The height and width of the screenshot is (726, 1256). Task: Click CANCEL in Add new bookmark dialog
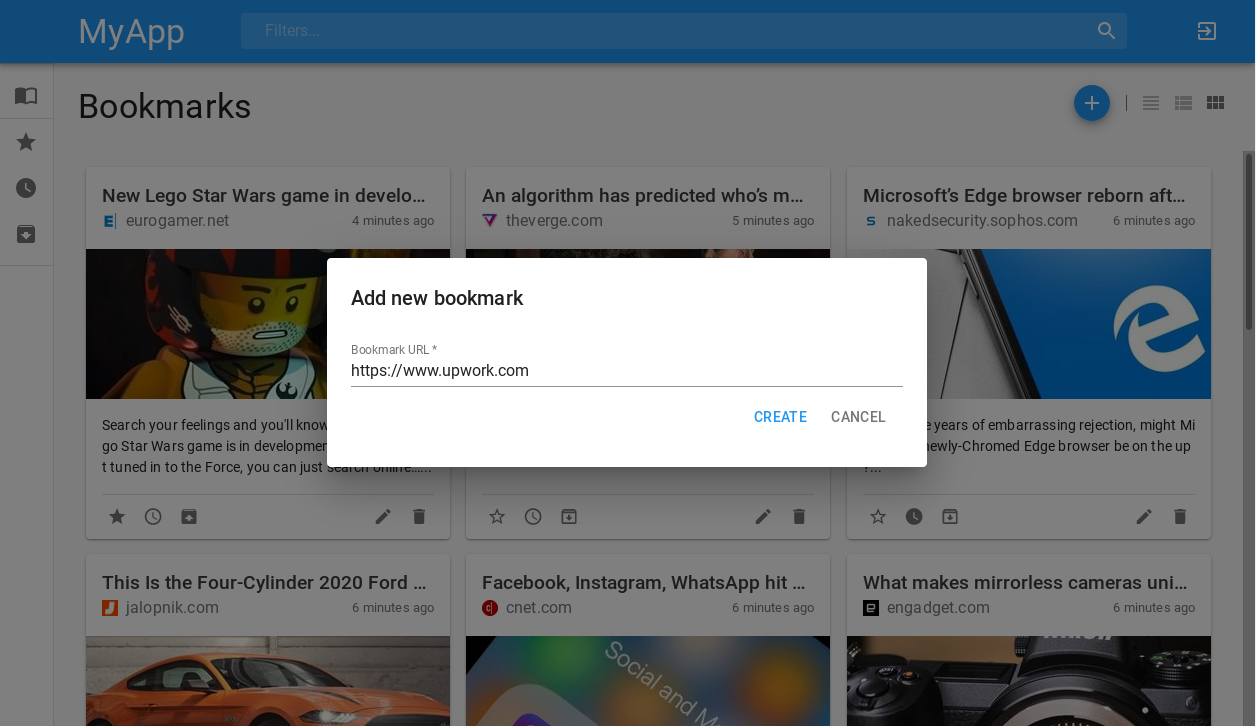tap(858, 417)
